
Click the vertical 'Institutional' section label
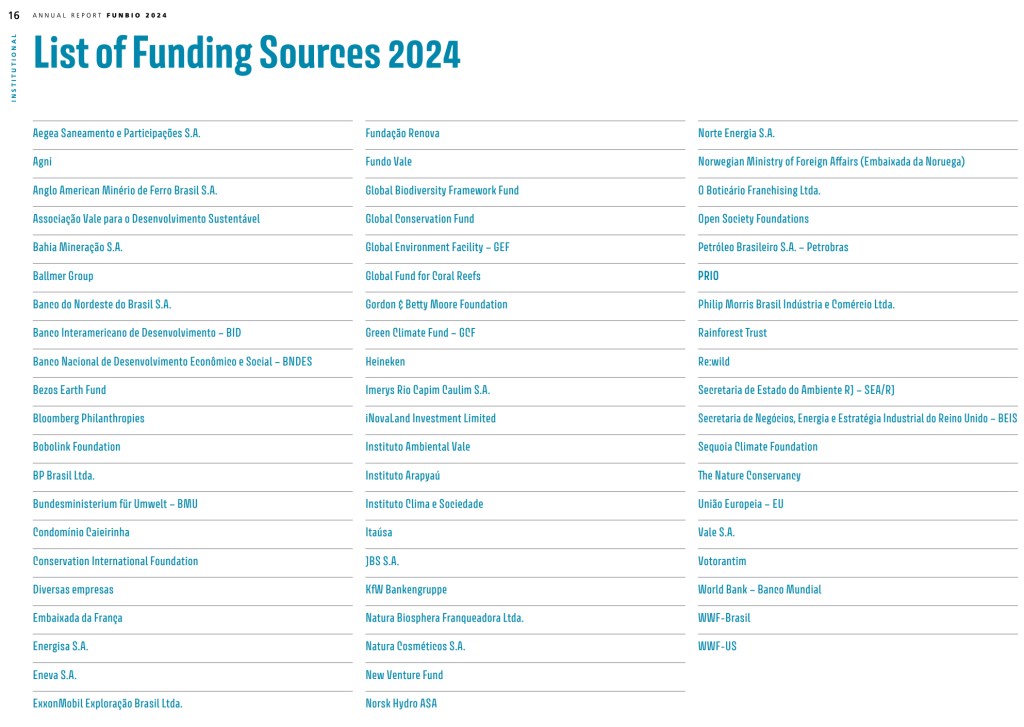pyautogui.click(x=14, y=67)
